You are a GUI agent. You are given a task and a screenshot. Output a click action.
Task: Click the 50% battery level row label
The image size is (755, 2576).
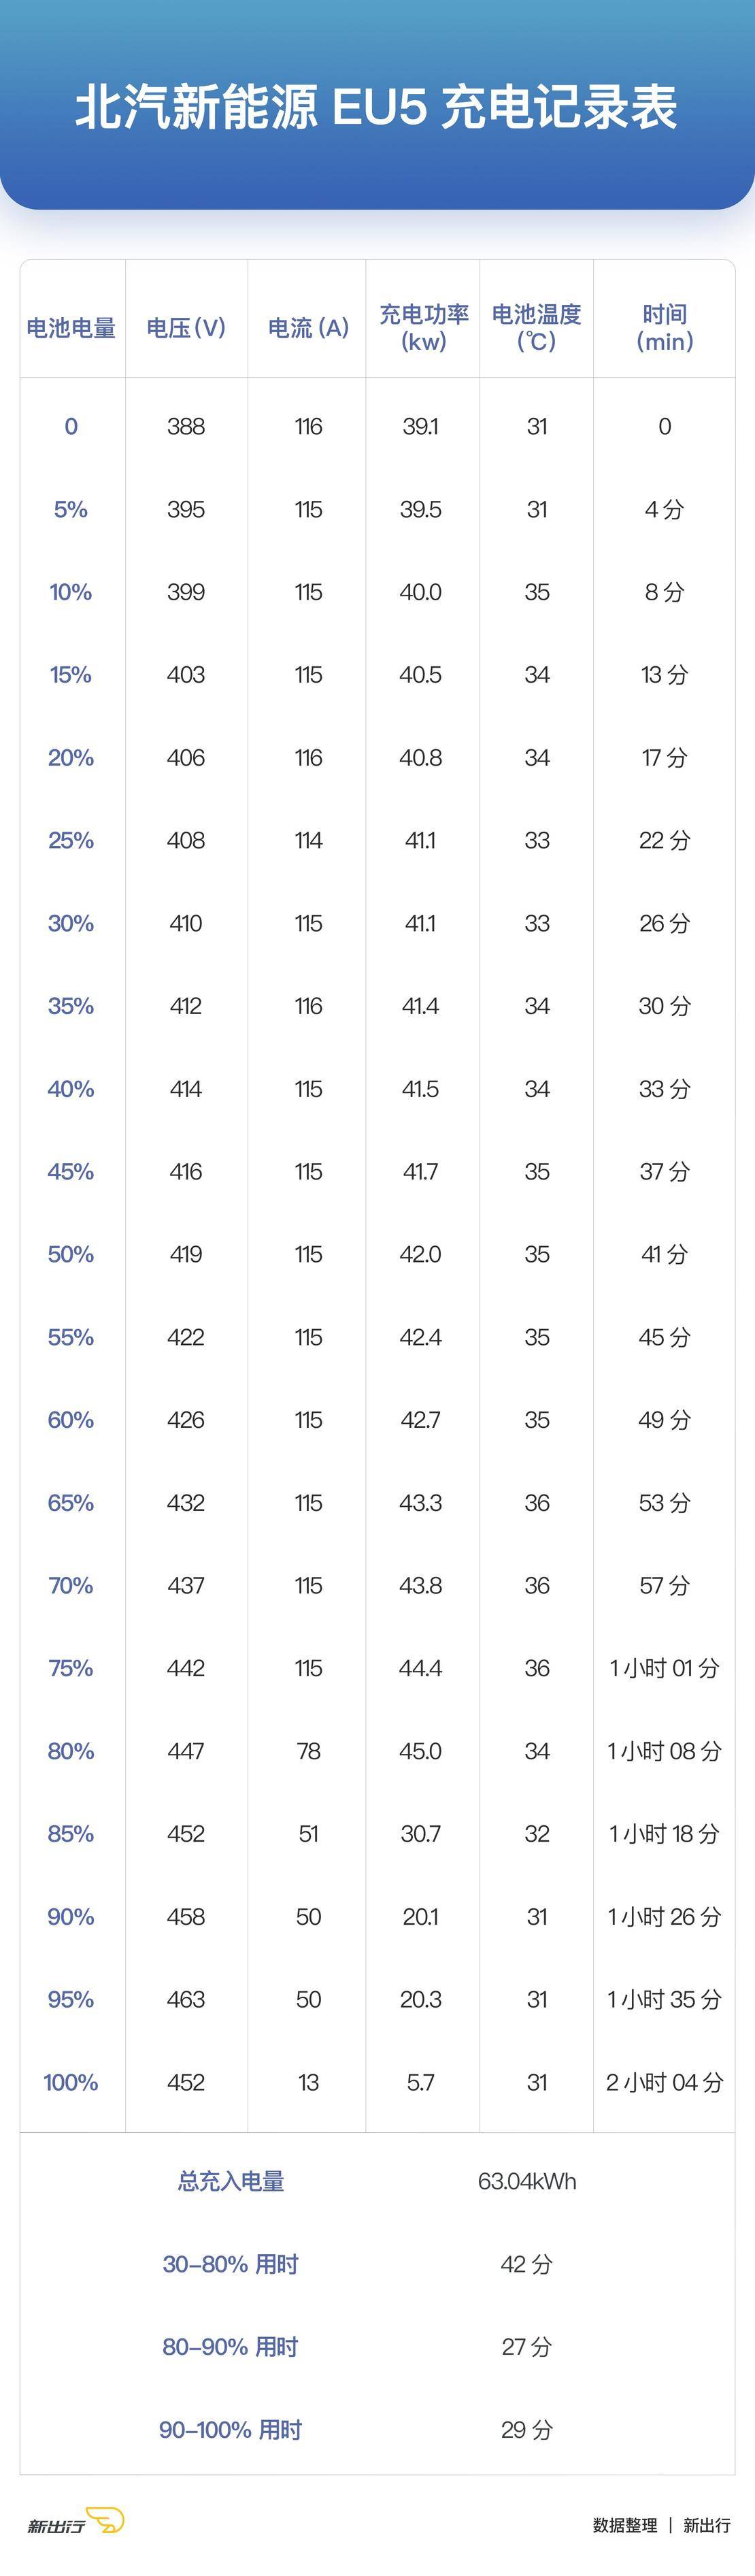[71, 1254]
